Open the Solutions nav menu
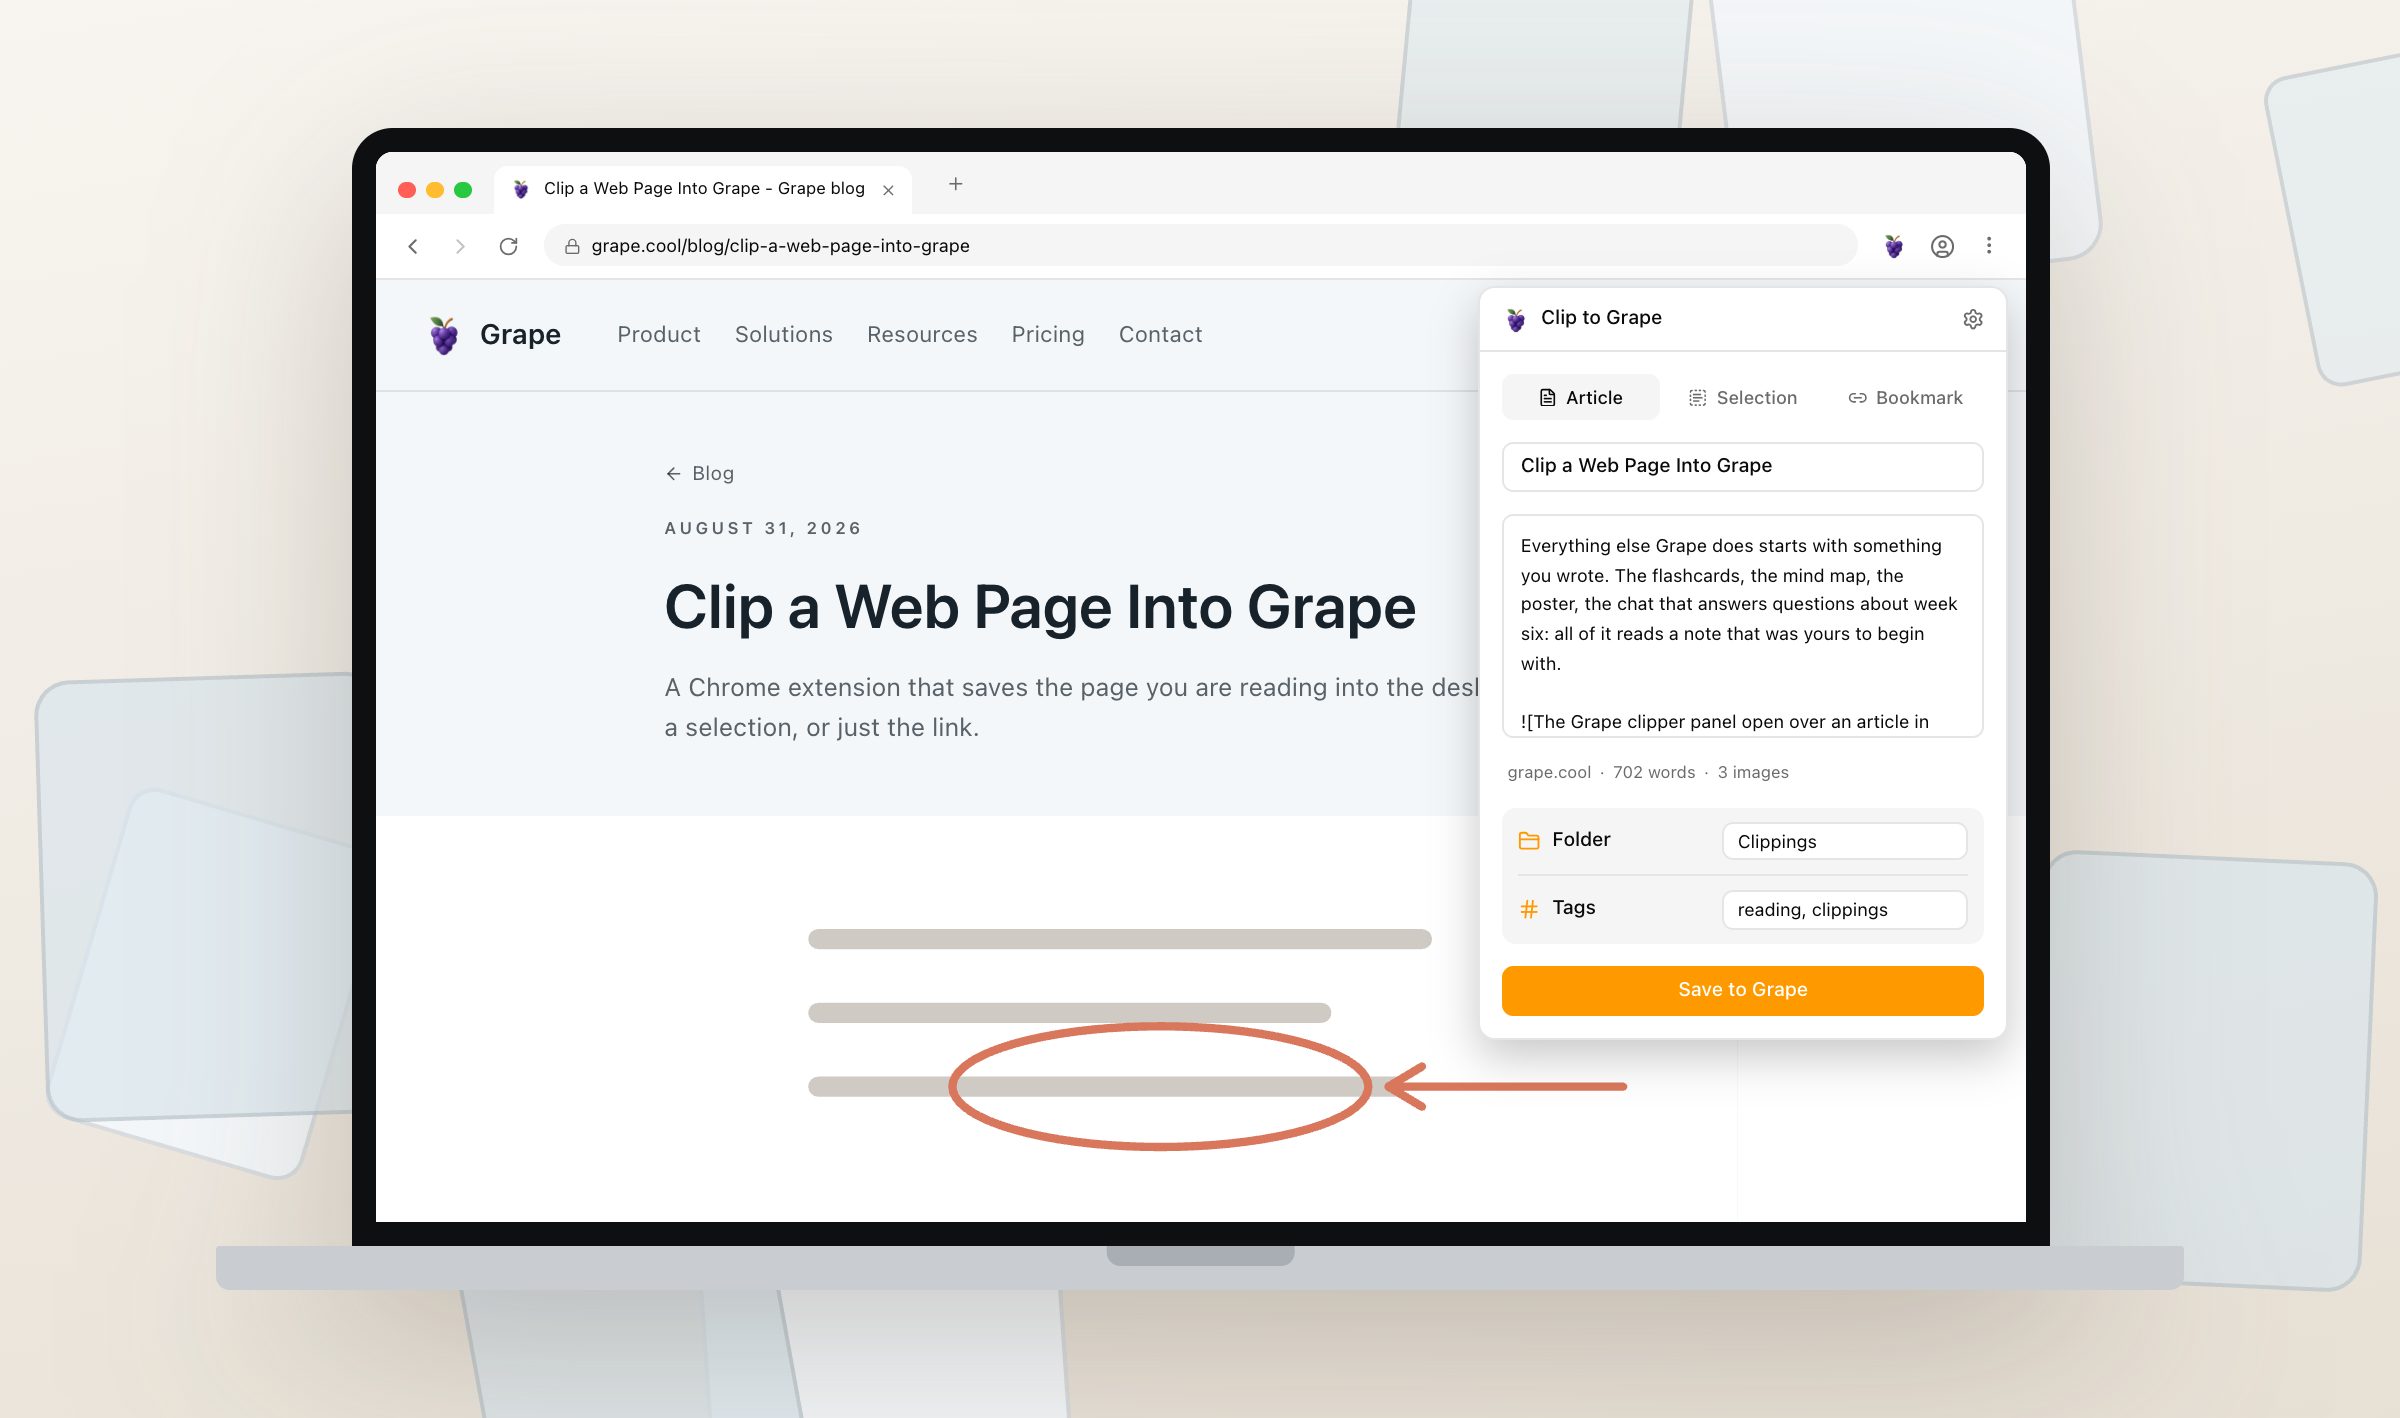Image resolution: width=2400 pixels, height=1418 pixels. tap(783, 334)
